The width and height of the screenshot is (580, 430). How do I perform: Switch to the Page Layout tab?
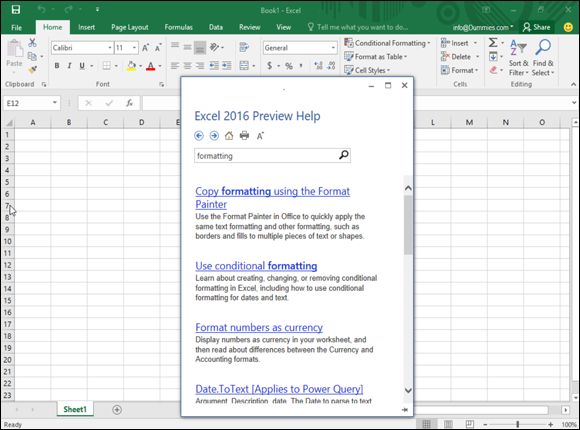point(129,27)
